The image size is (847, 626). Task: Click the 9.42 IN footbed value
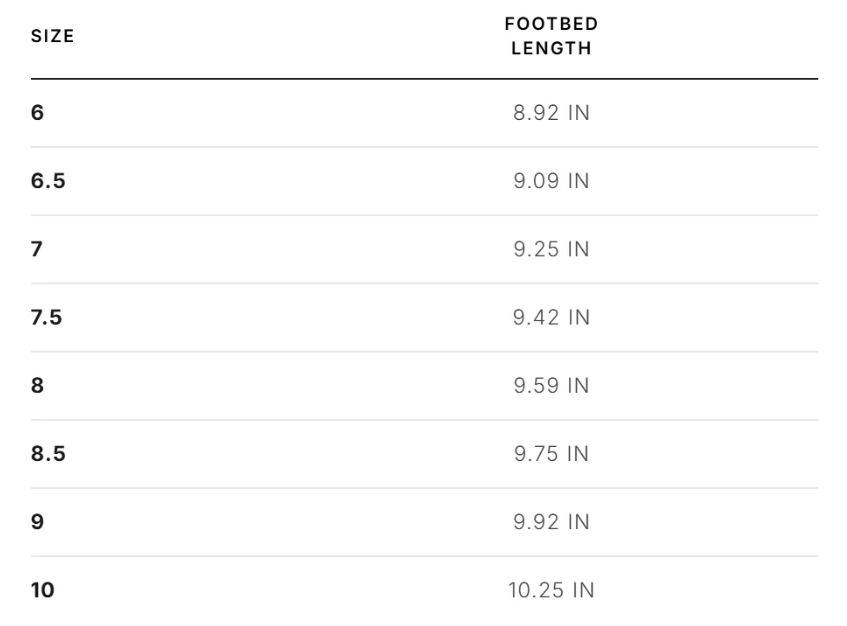tap(551, 318)
